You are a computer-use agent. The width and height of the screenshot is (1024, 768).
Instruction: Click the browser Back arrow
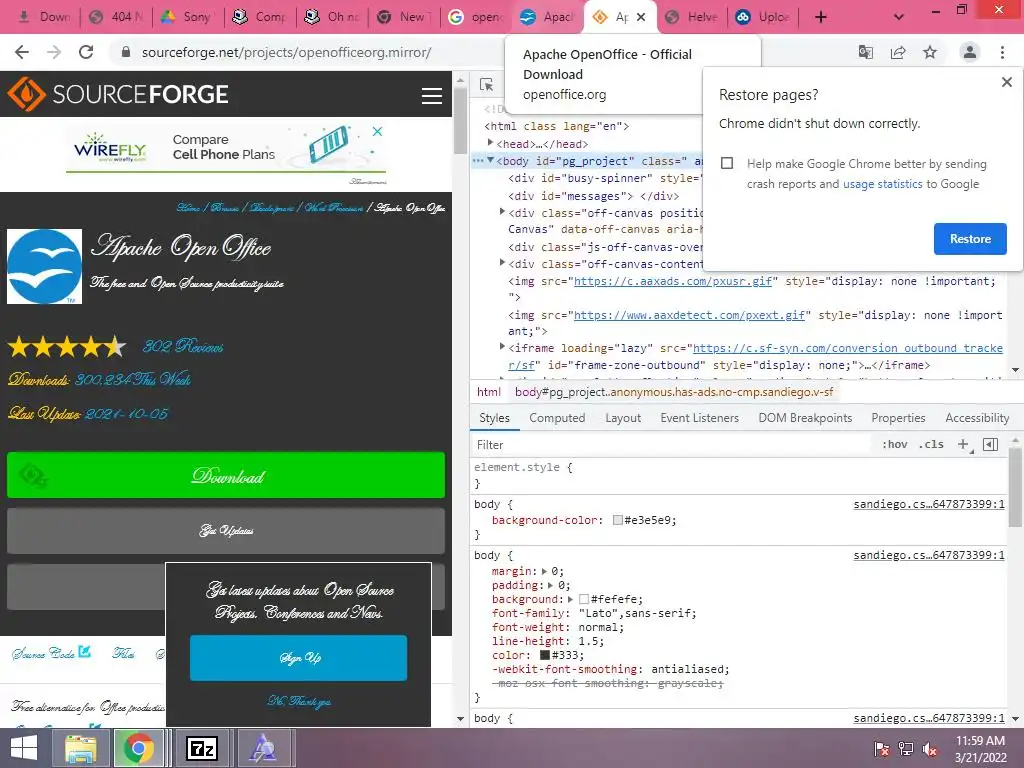point(22,52)
